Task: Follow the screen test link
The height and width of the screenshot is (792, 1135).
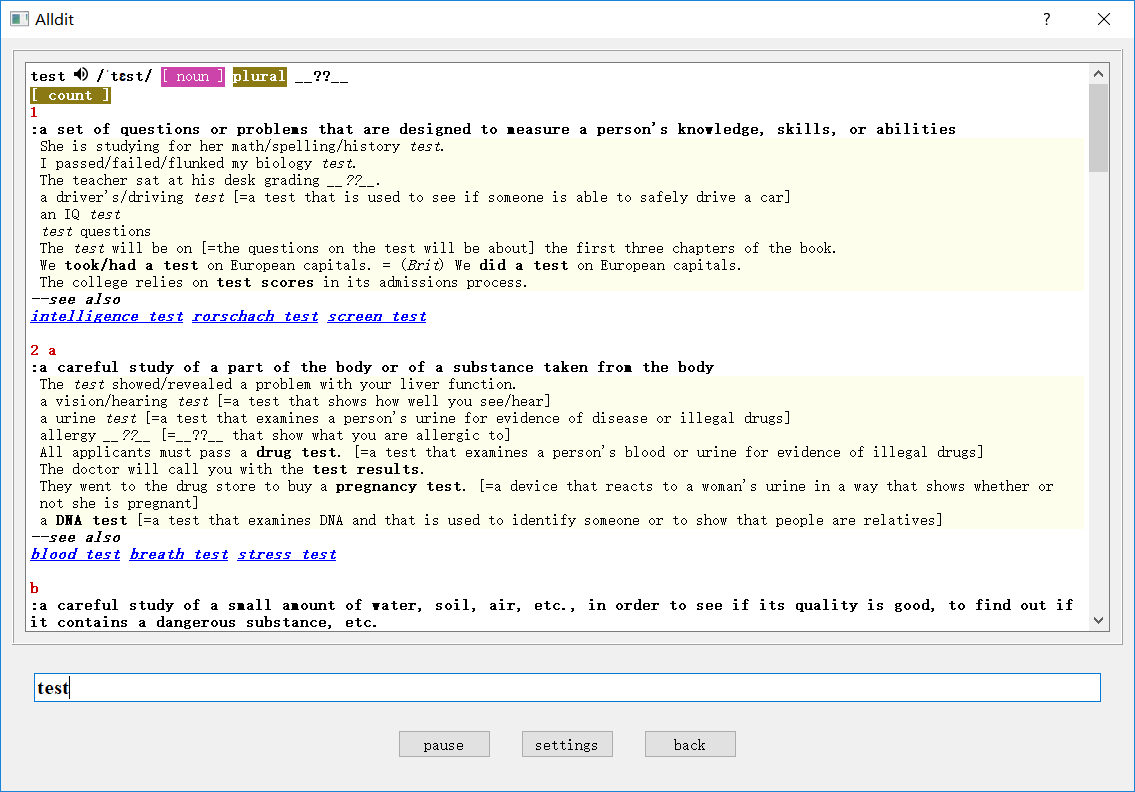Action: click(x=377, y=316)
